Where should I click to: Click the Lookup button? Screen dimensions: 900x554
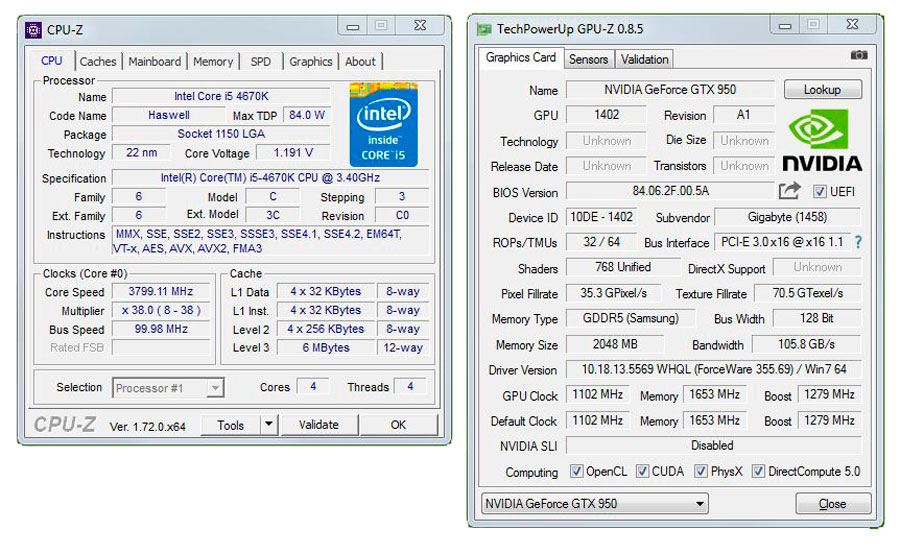(x=823, y=90)
